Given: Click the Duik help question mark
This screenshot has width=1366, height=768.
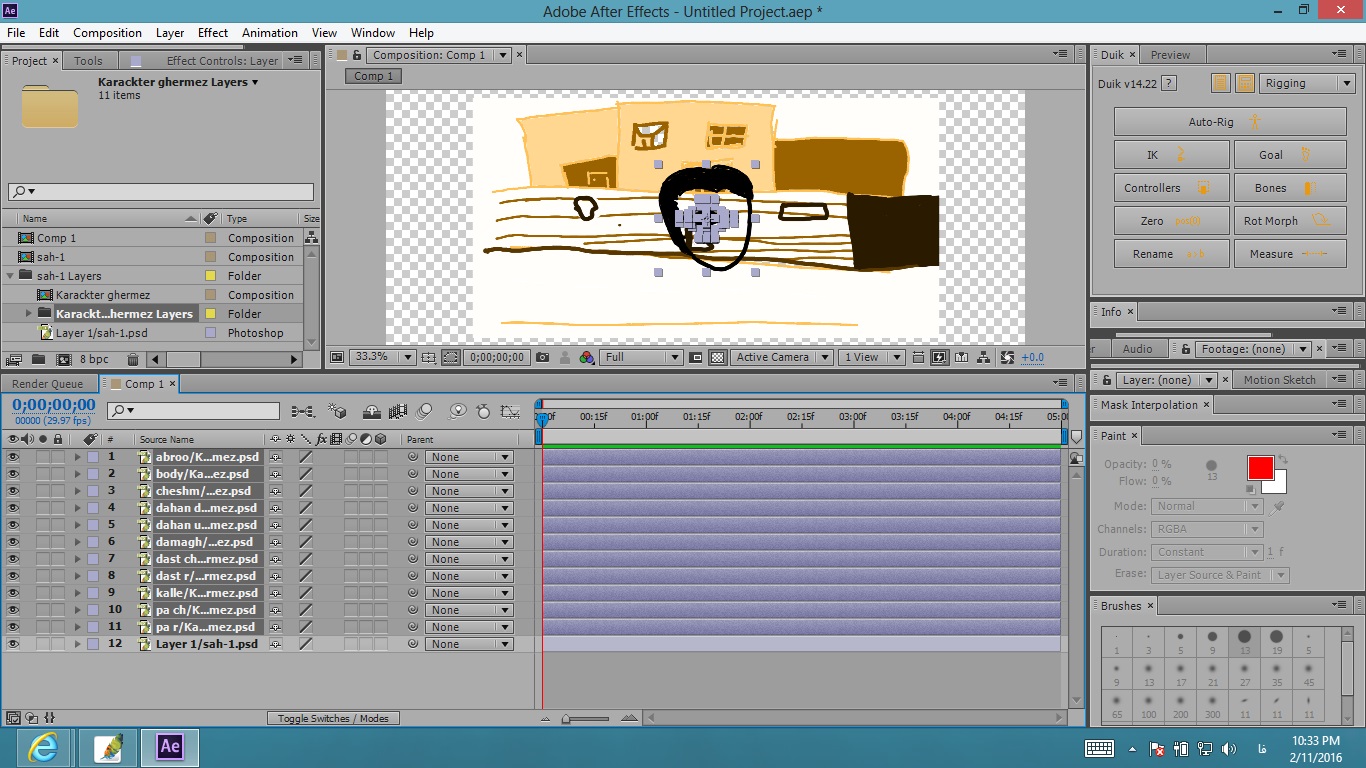Looking at the screenshot, I should tap(1168, 84).
